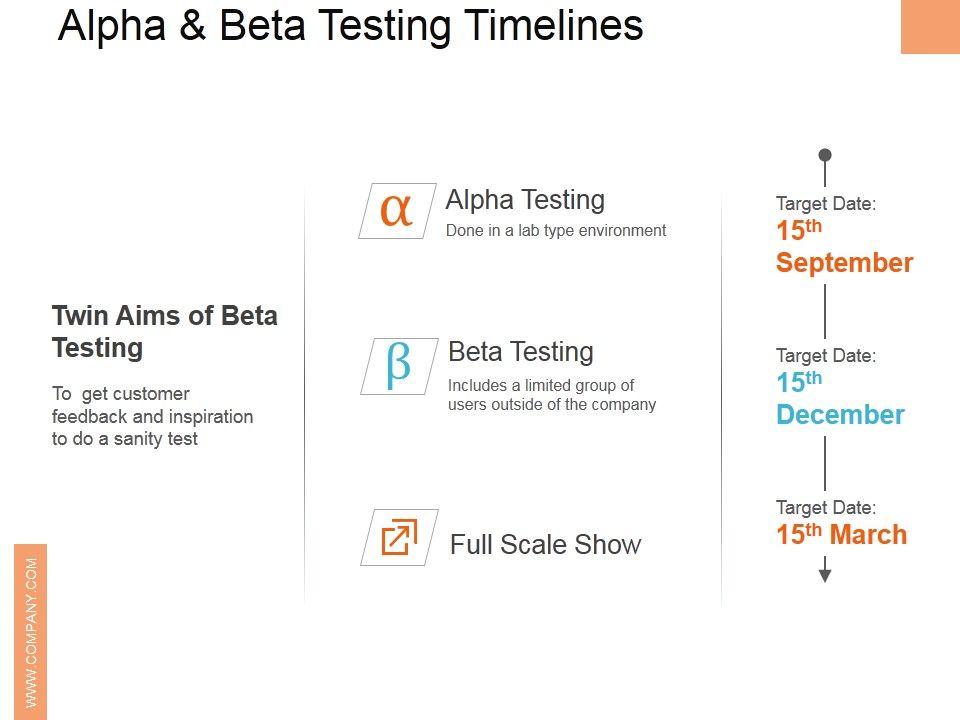This screenshot has height=720, width=960.
Task: Click 'Done in a lab type environment' text
Action: point(556,231)
